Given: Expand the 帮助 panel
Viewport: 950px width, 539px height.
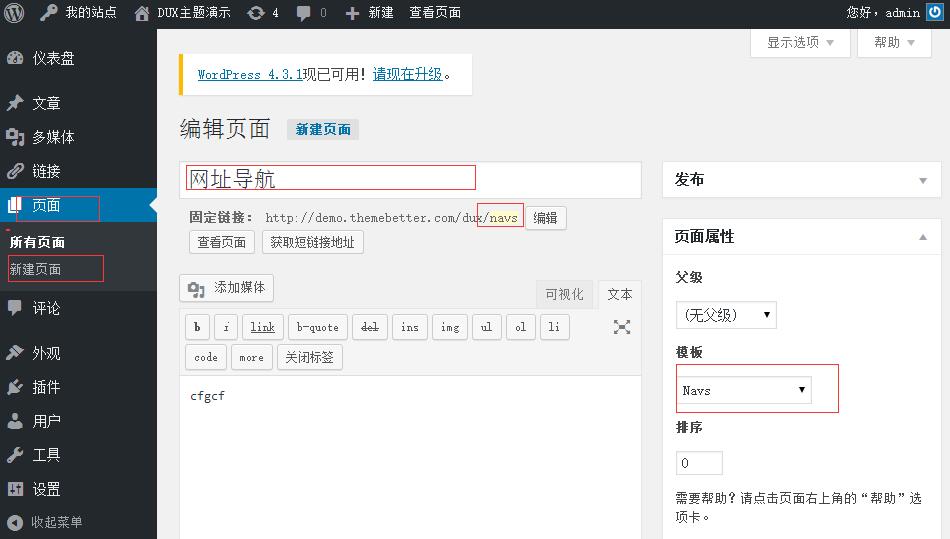Looking at the screenshot, I should click(x=894, y=42).
